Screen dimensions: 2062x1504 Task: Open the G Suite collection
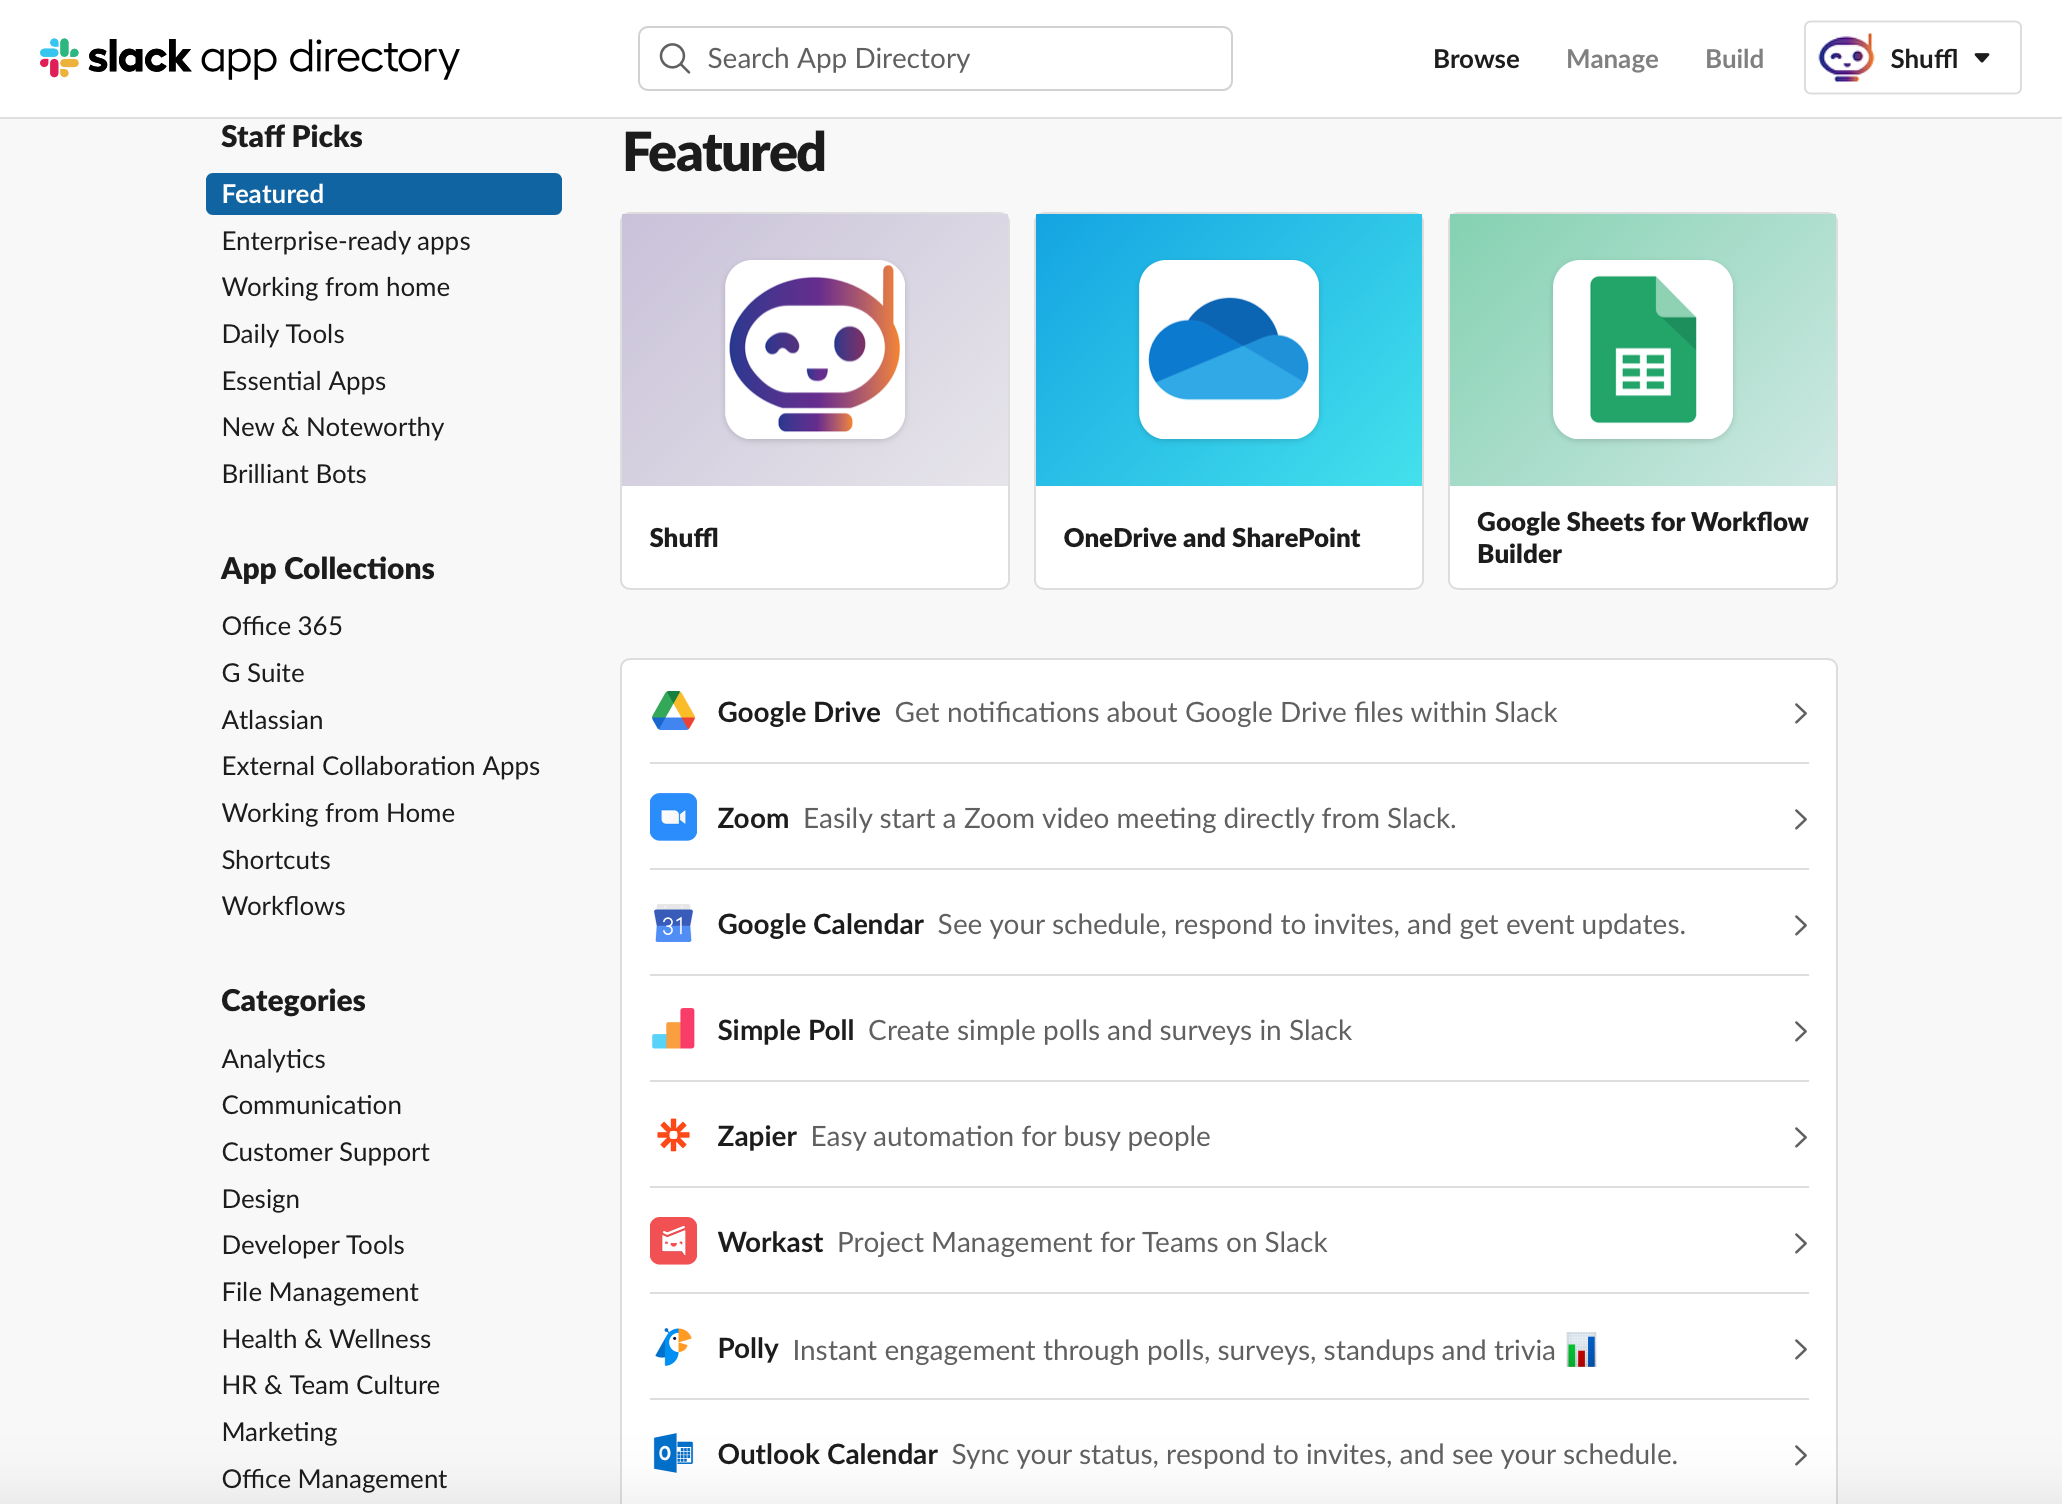[x=263, y=673]
